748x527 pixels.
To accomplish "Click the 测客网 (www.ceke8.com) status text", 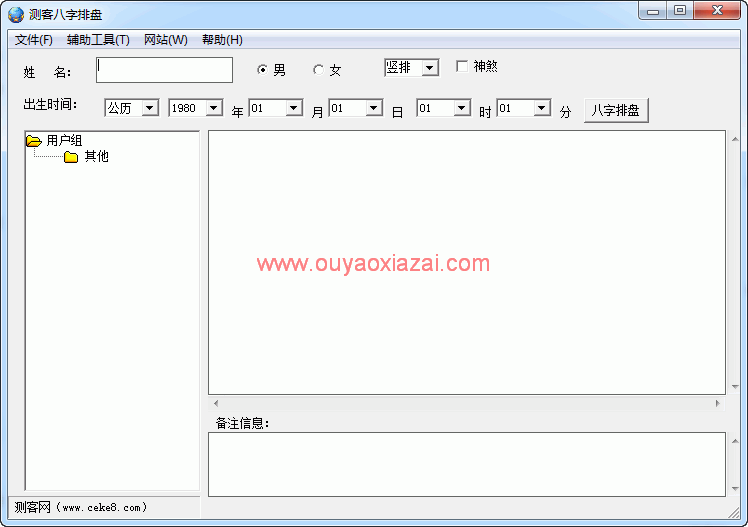I will point(81,507).
